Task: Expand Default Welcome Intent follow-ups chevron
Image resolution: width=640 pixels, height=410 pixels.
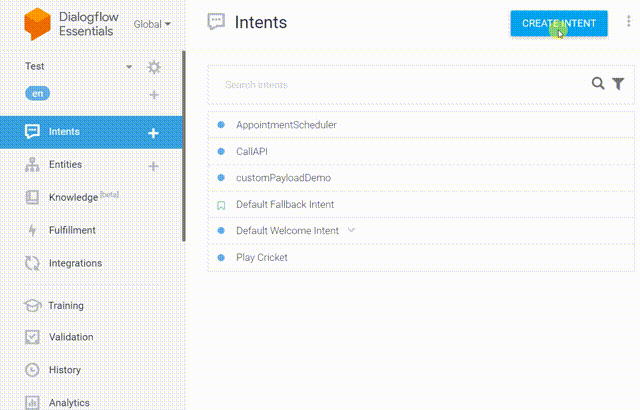Action: 351,230
